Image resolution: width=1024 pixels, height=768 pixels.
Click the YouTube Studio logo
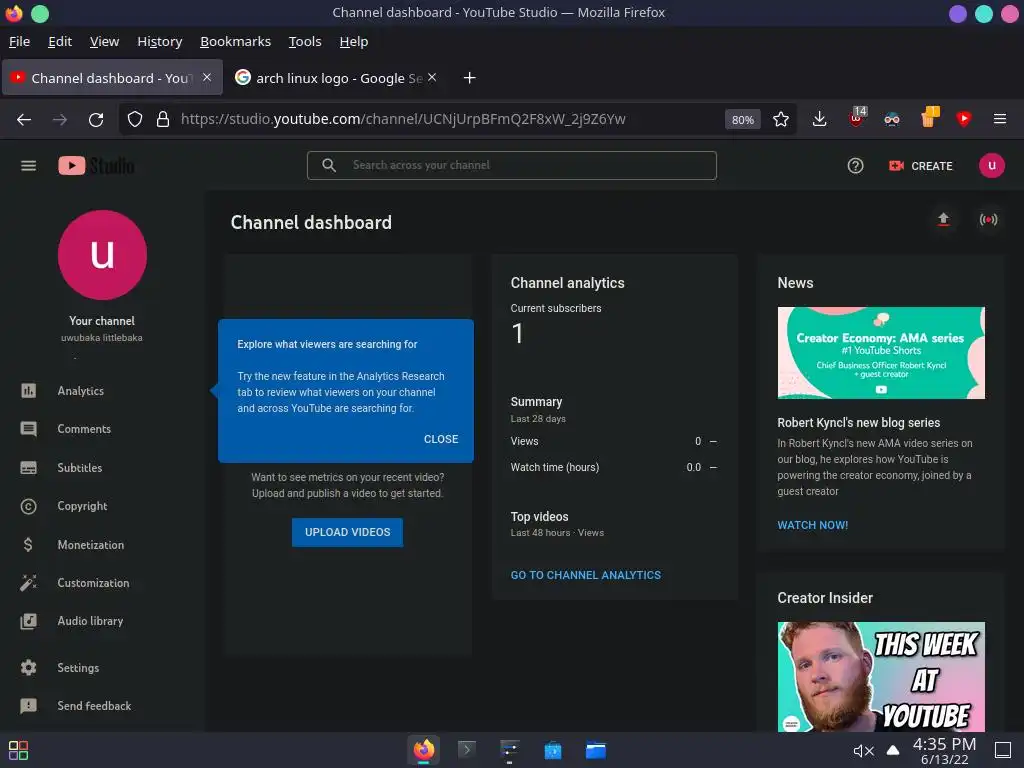[x=96, y=166]
